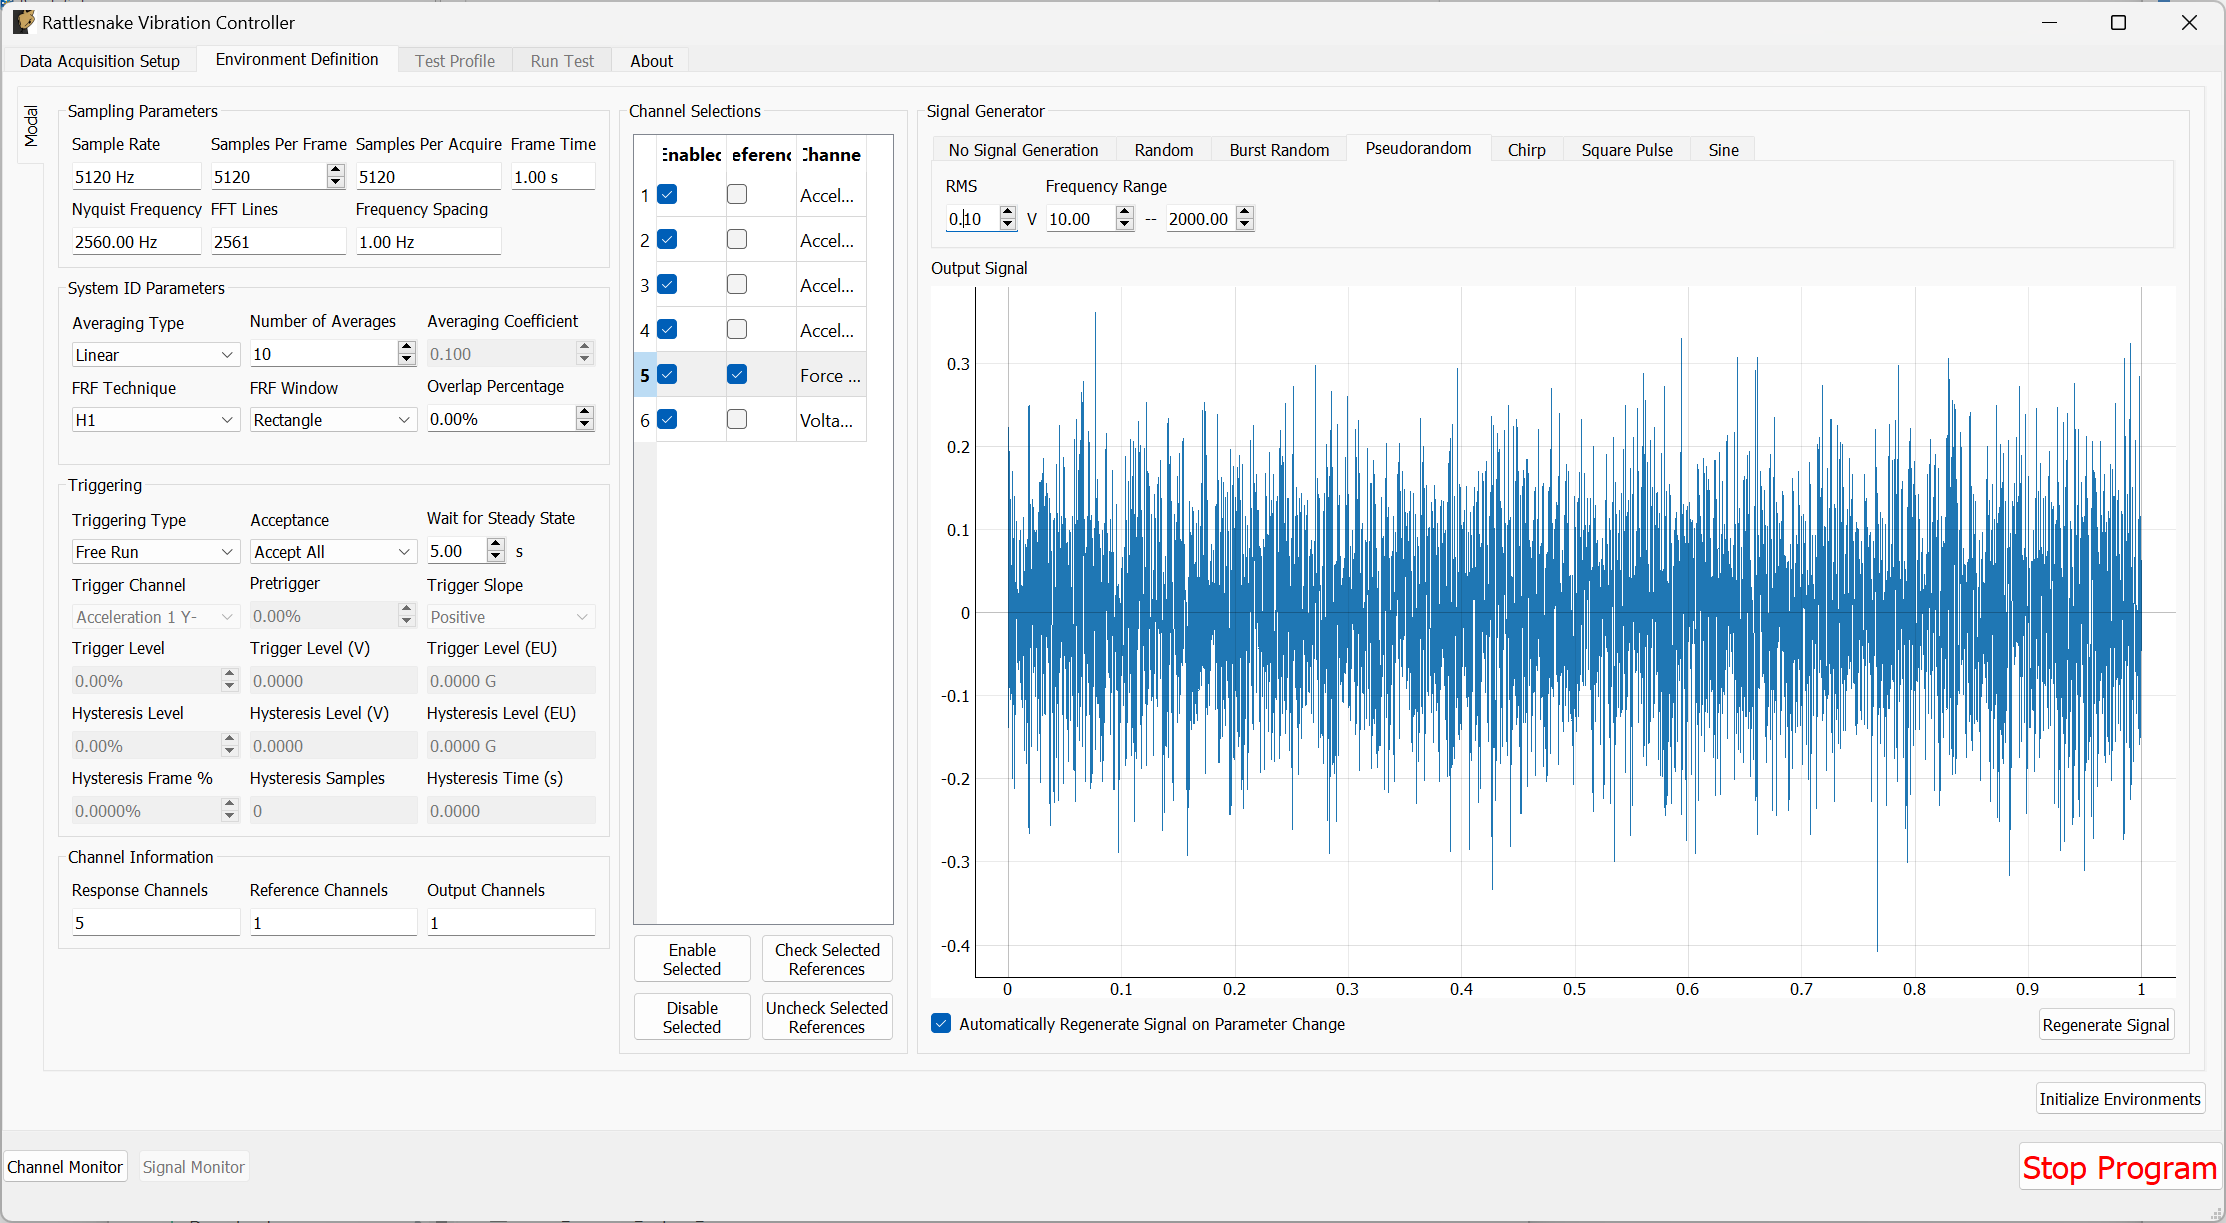This screenshot has width=2226, height=1223.
Task: Increment the Number of Averages stepper
Action: pyautogui.click(x=406, y=347)
